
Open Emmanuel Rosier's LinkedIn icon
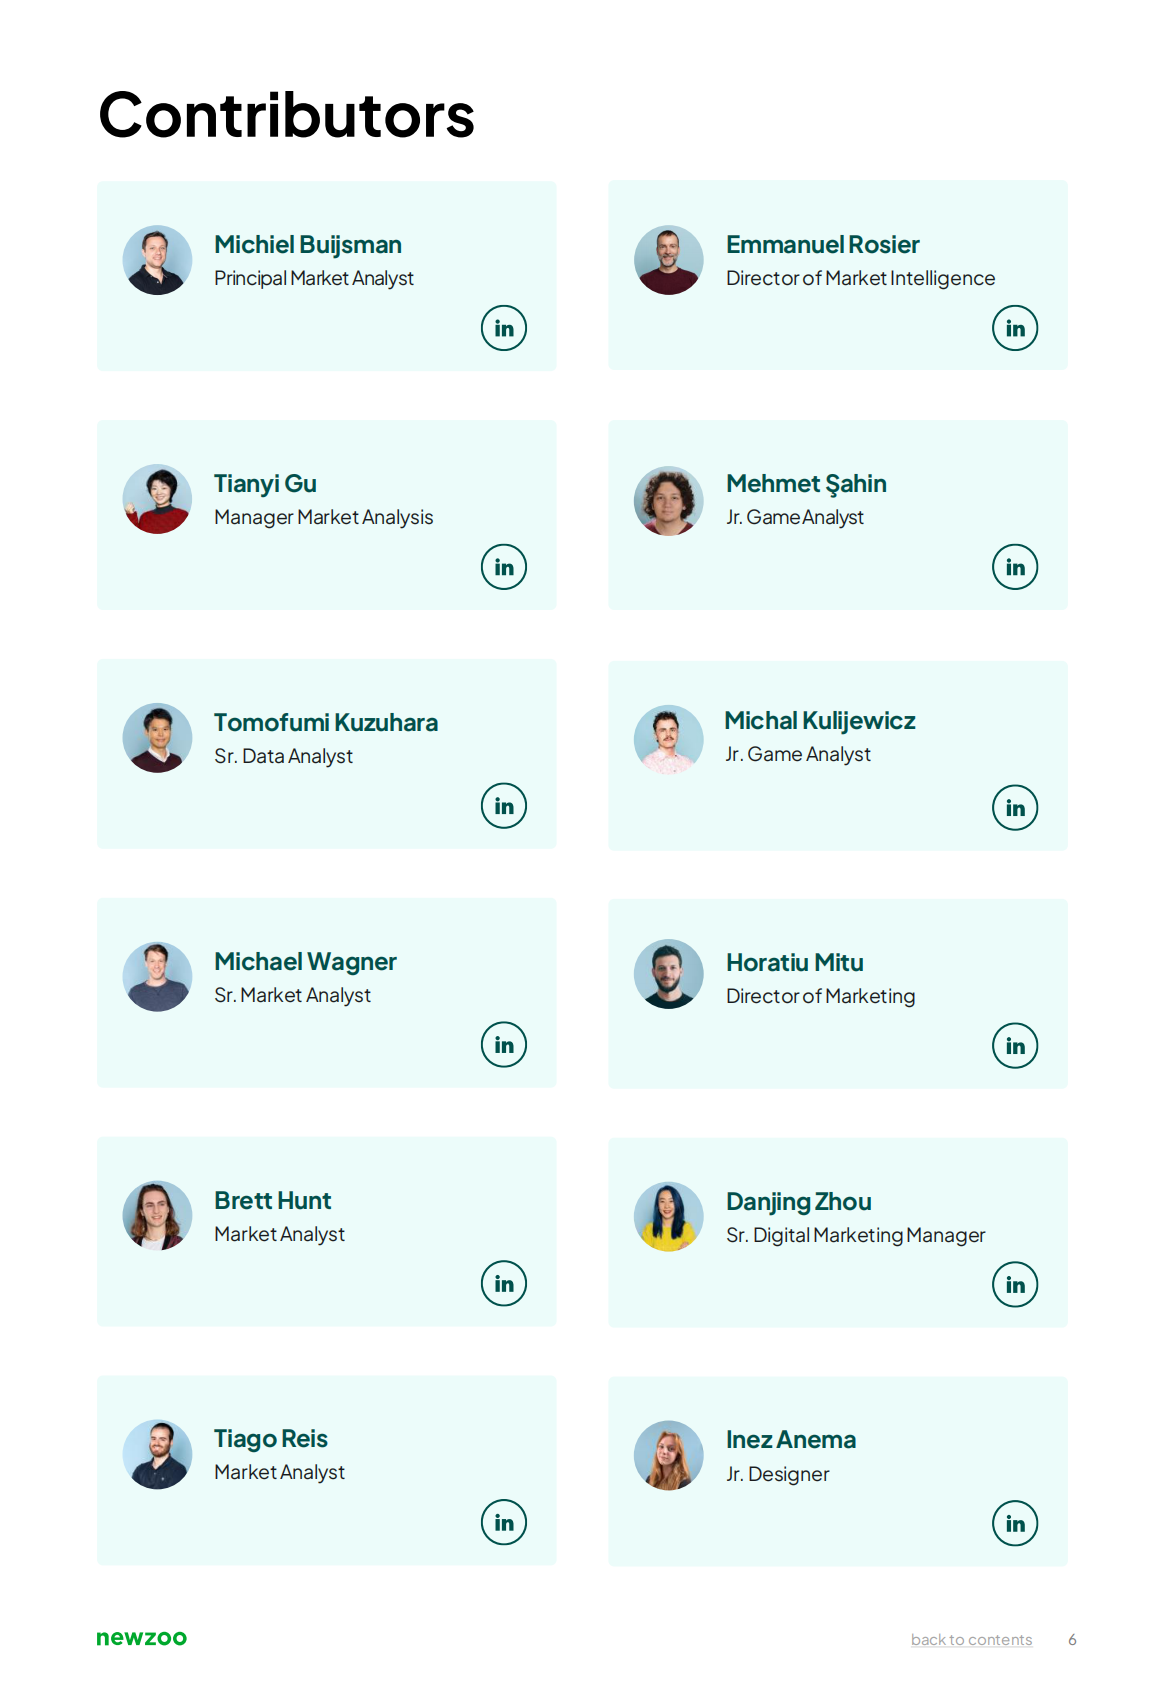[1015, 328]
